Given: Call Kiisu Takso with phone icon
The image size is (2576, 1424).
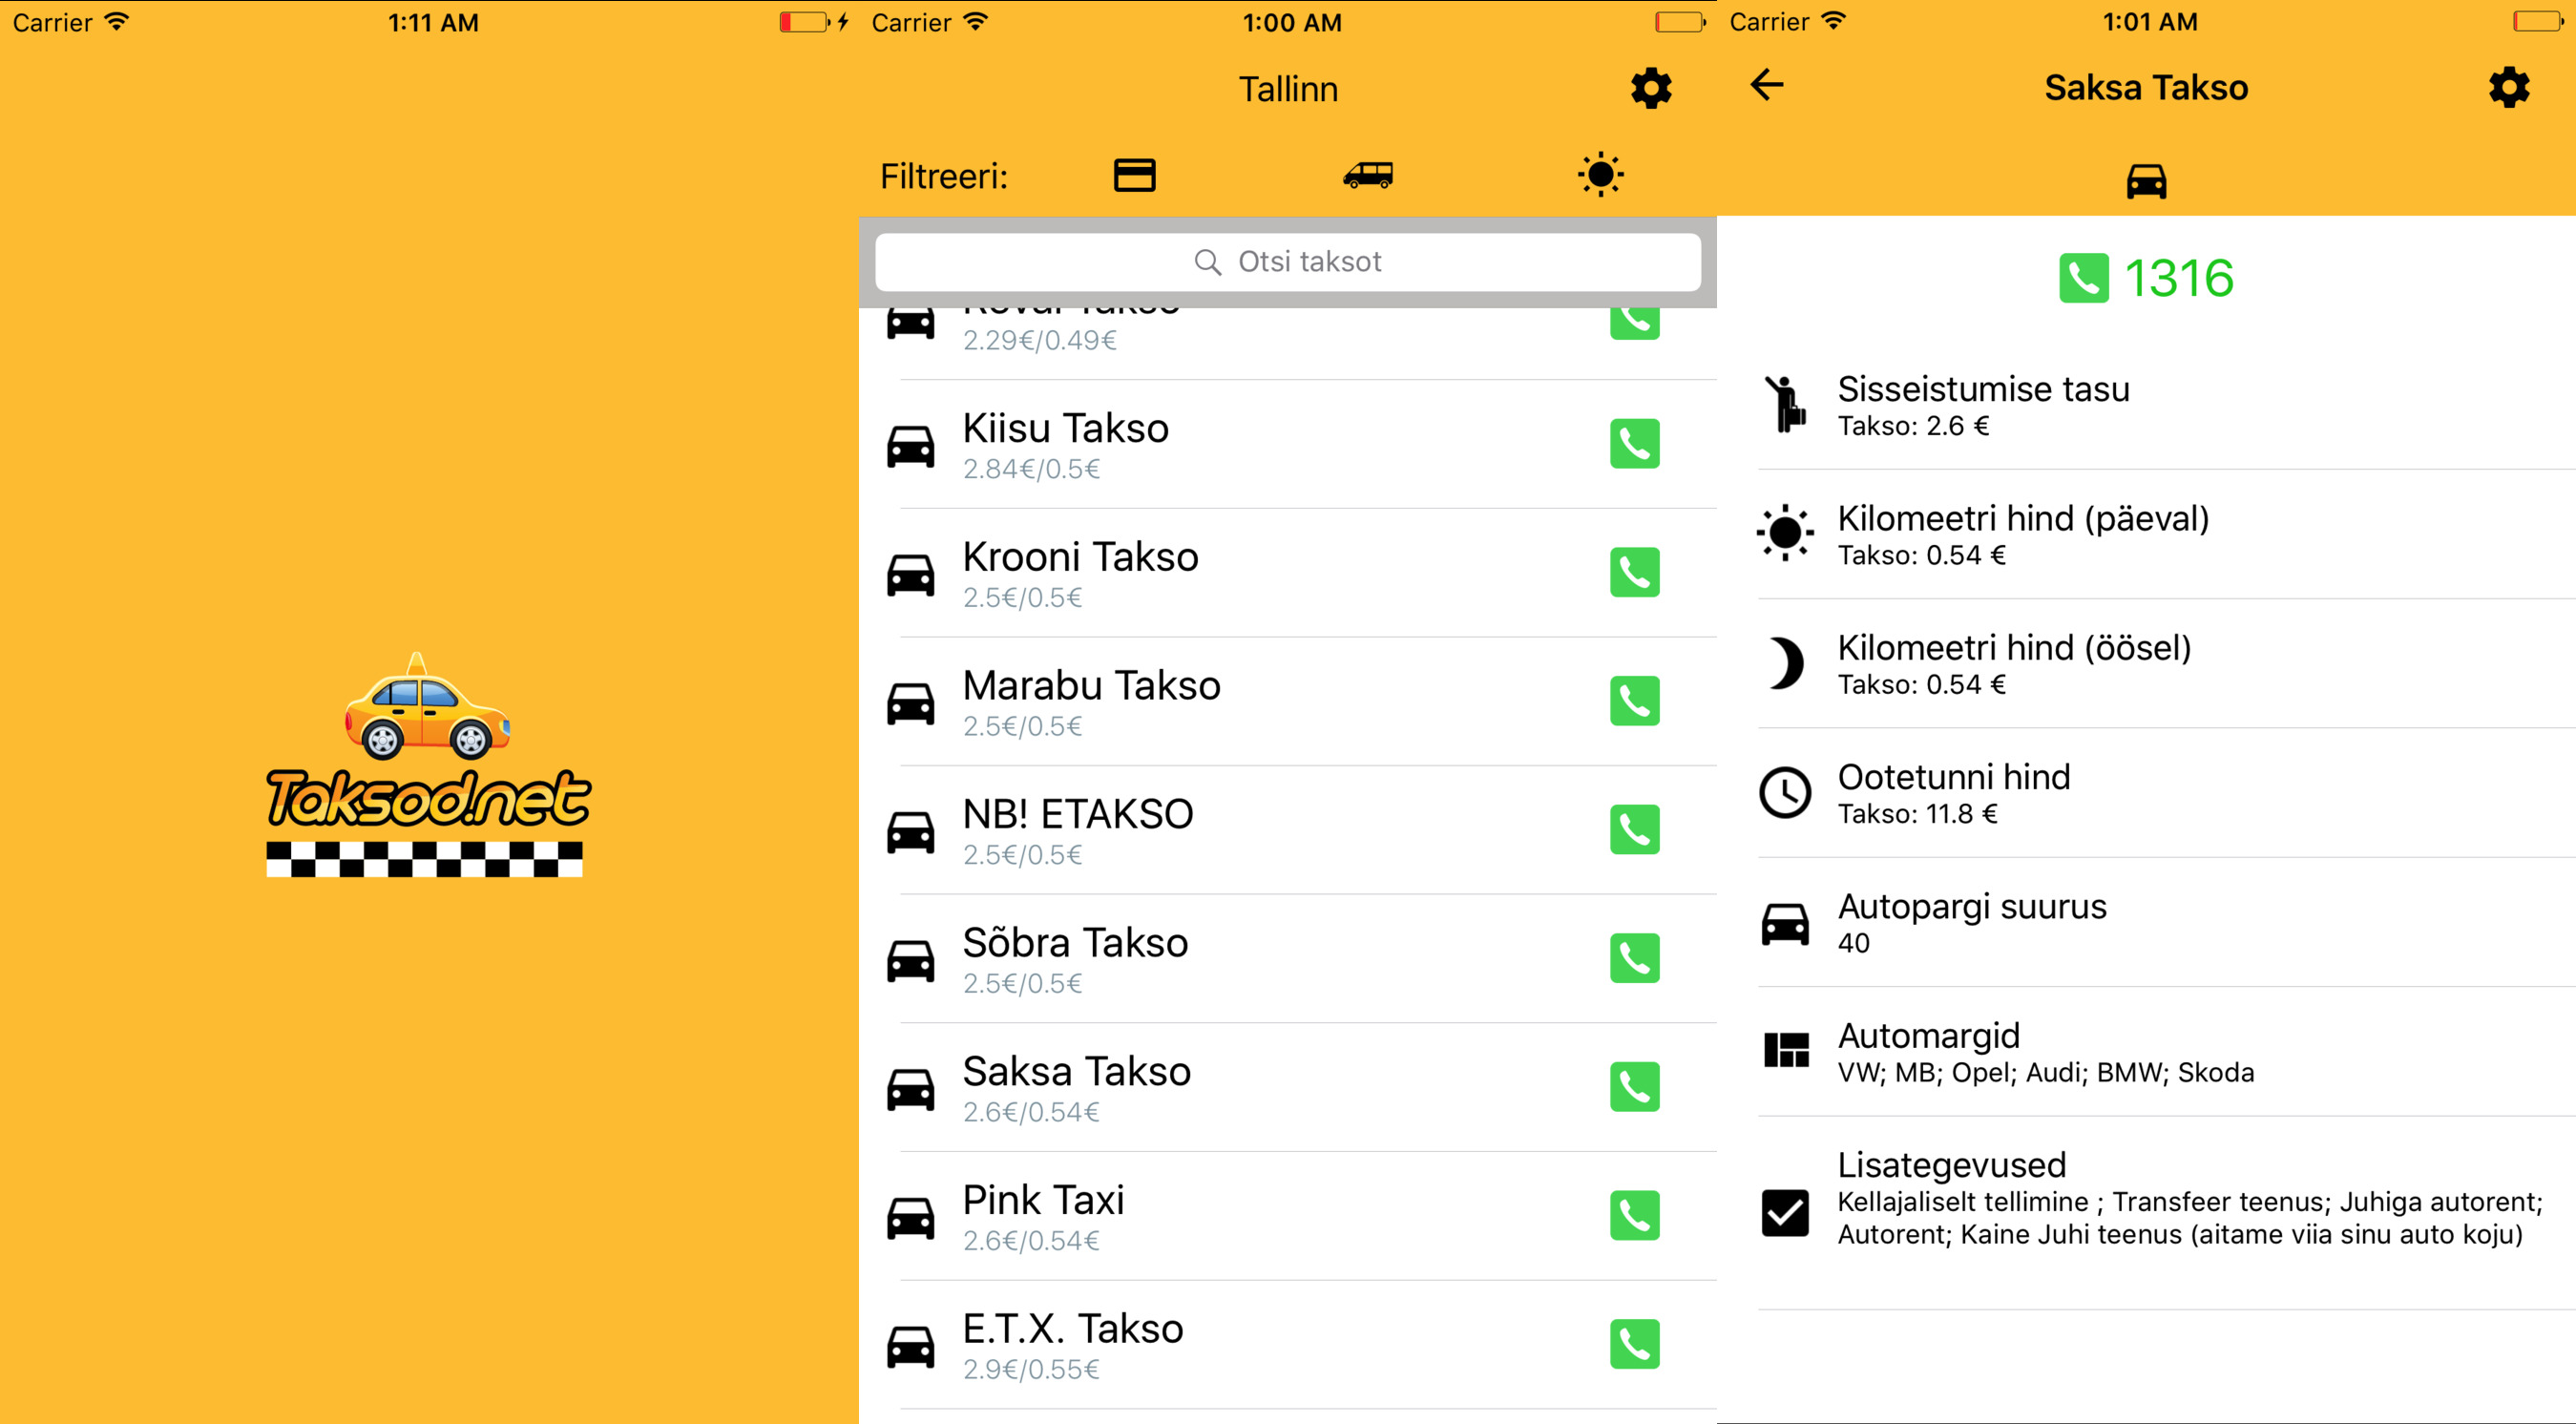Looking at the screenshot, I should pos(1634,444).
